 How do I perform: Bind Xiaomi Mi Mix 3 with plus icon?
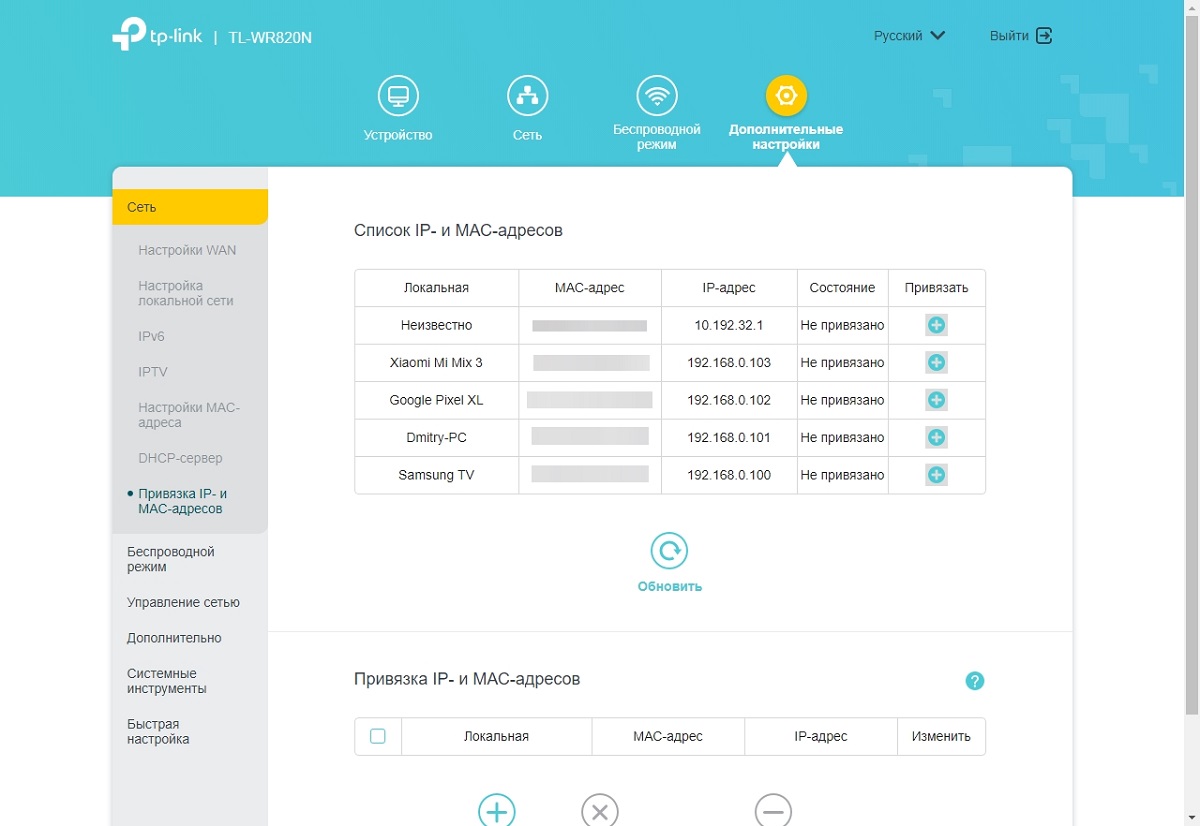pos(936,362)
